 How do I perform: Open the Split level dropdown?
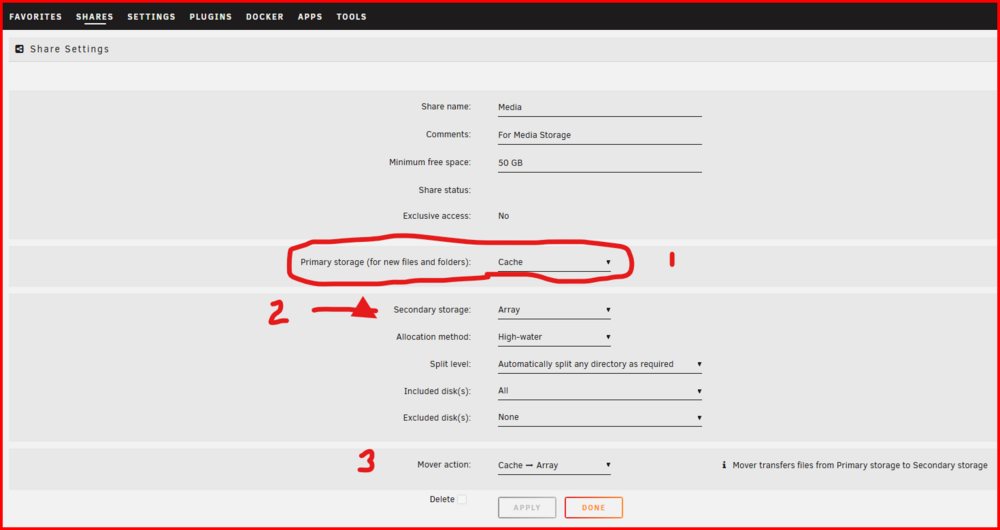coord(599,364)
